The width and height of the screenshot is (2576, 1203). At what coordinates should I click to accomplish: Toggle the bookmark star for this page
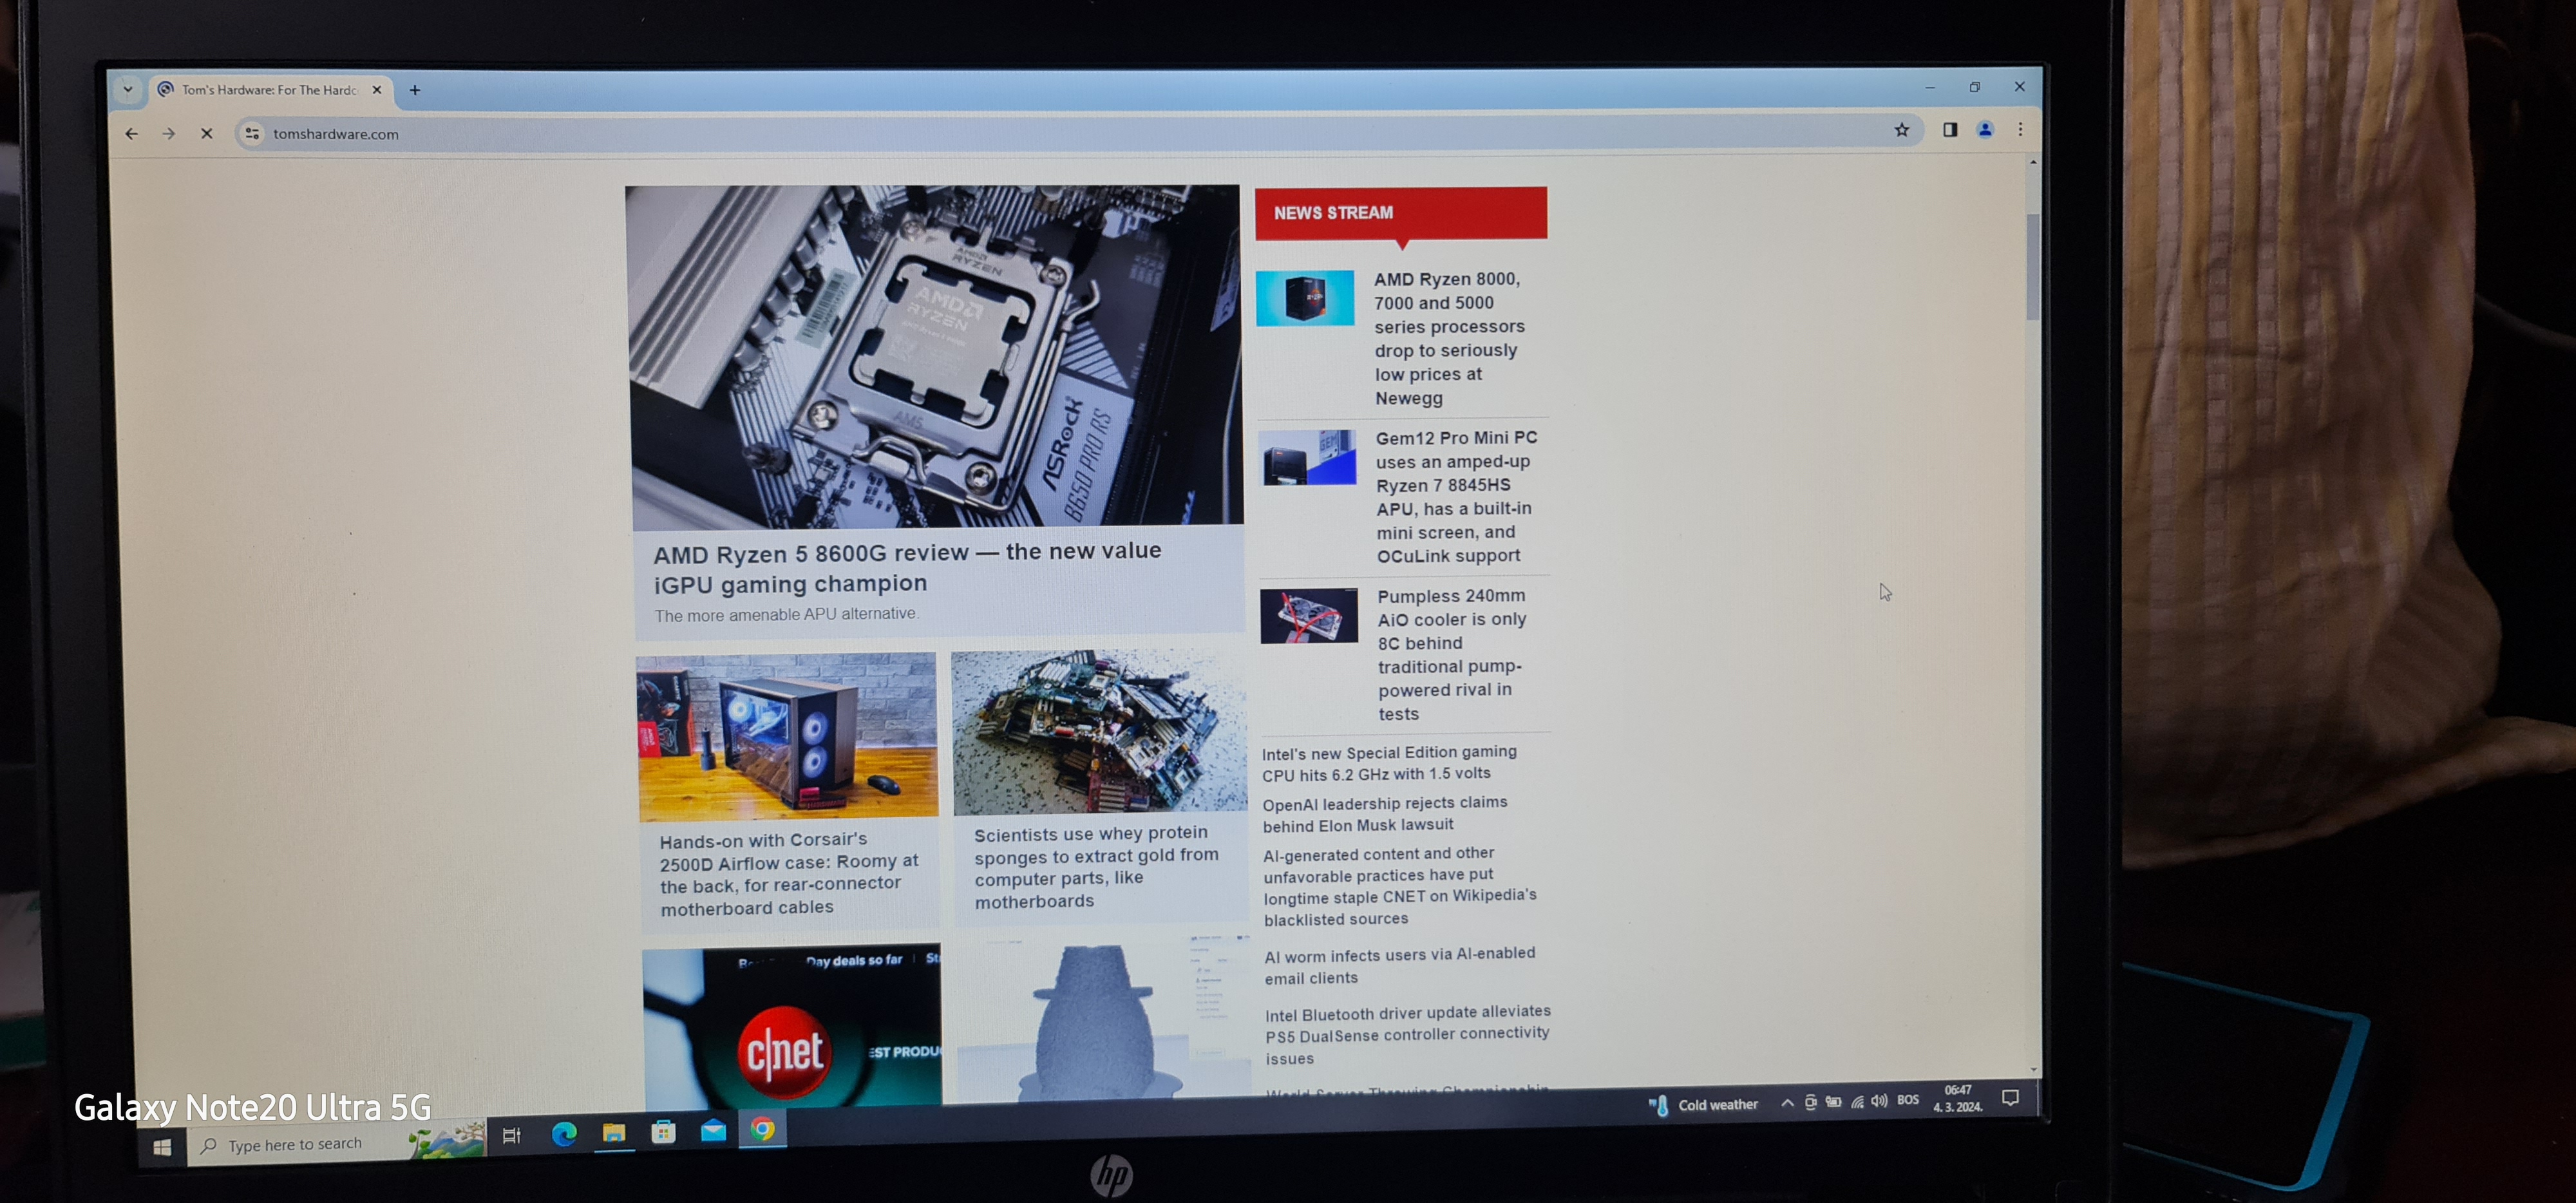point(1903,130)
